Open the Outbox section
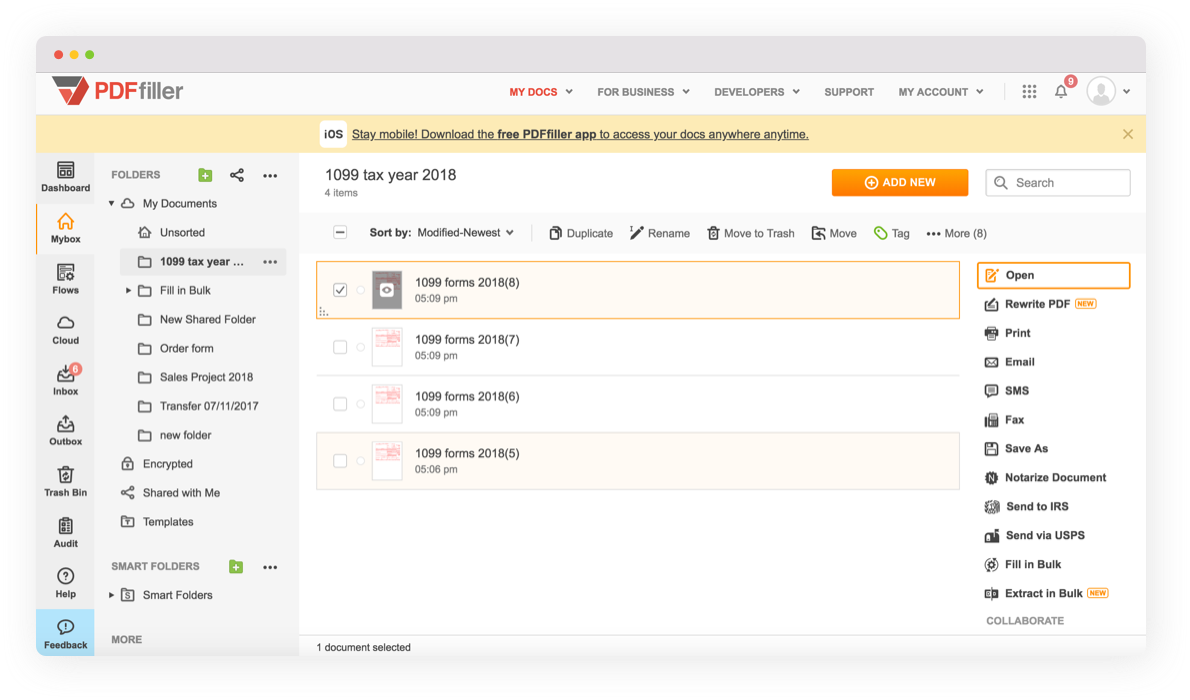The image size is (1190, 700). coord(65,430)
